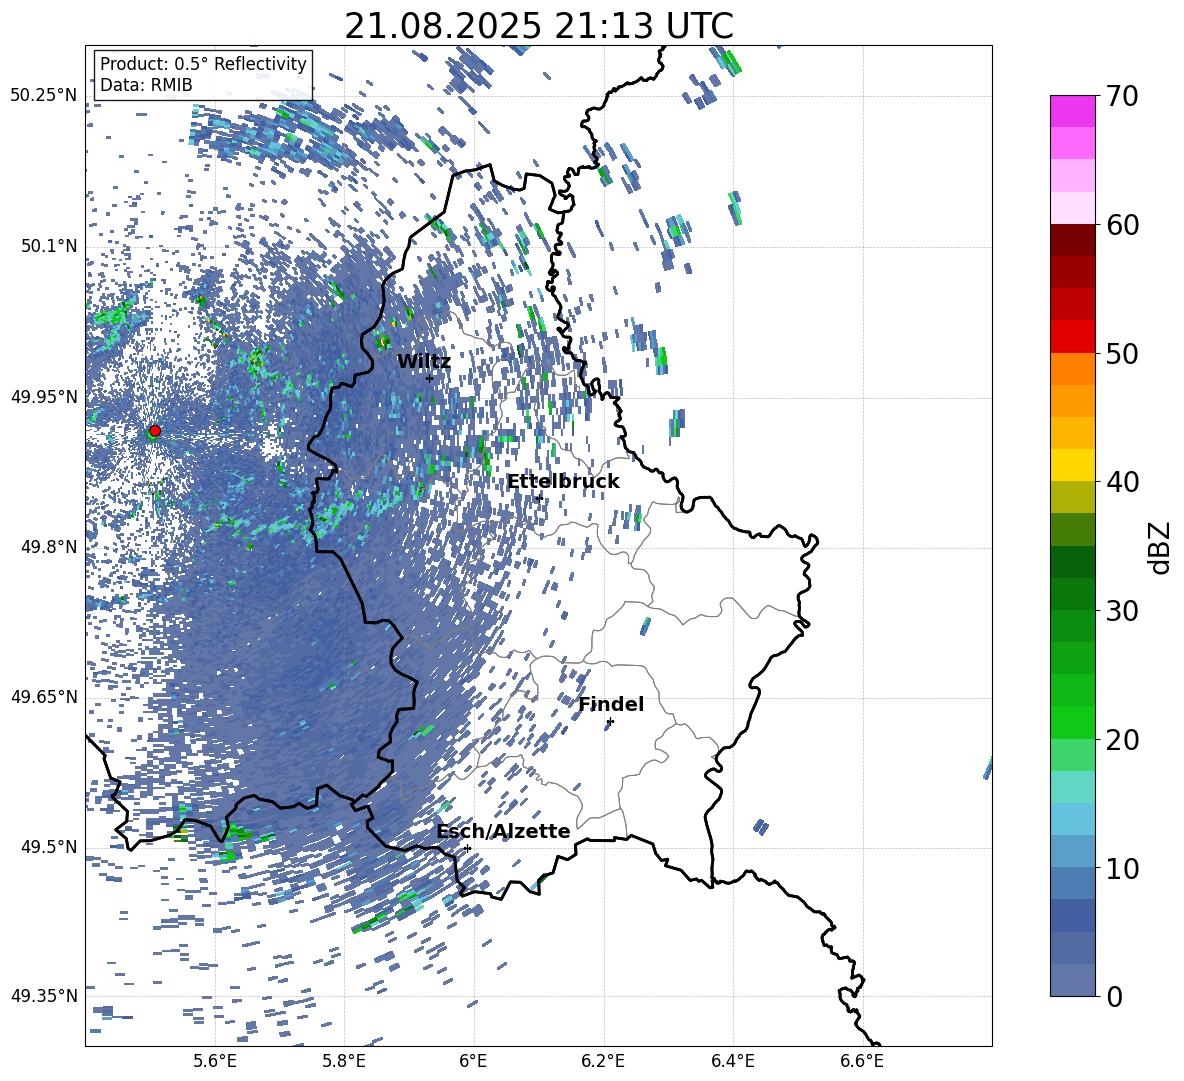Click the colorbar value 0
This screenshot has height=1081, width=1184.
point(1114,997)
